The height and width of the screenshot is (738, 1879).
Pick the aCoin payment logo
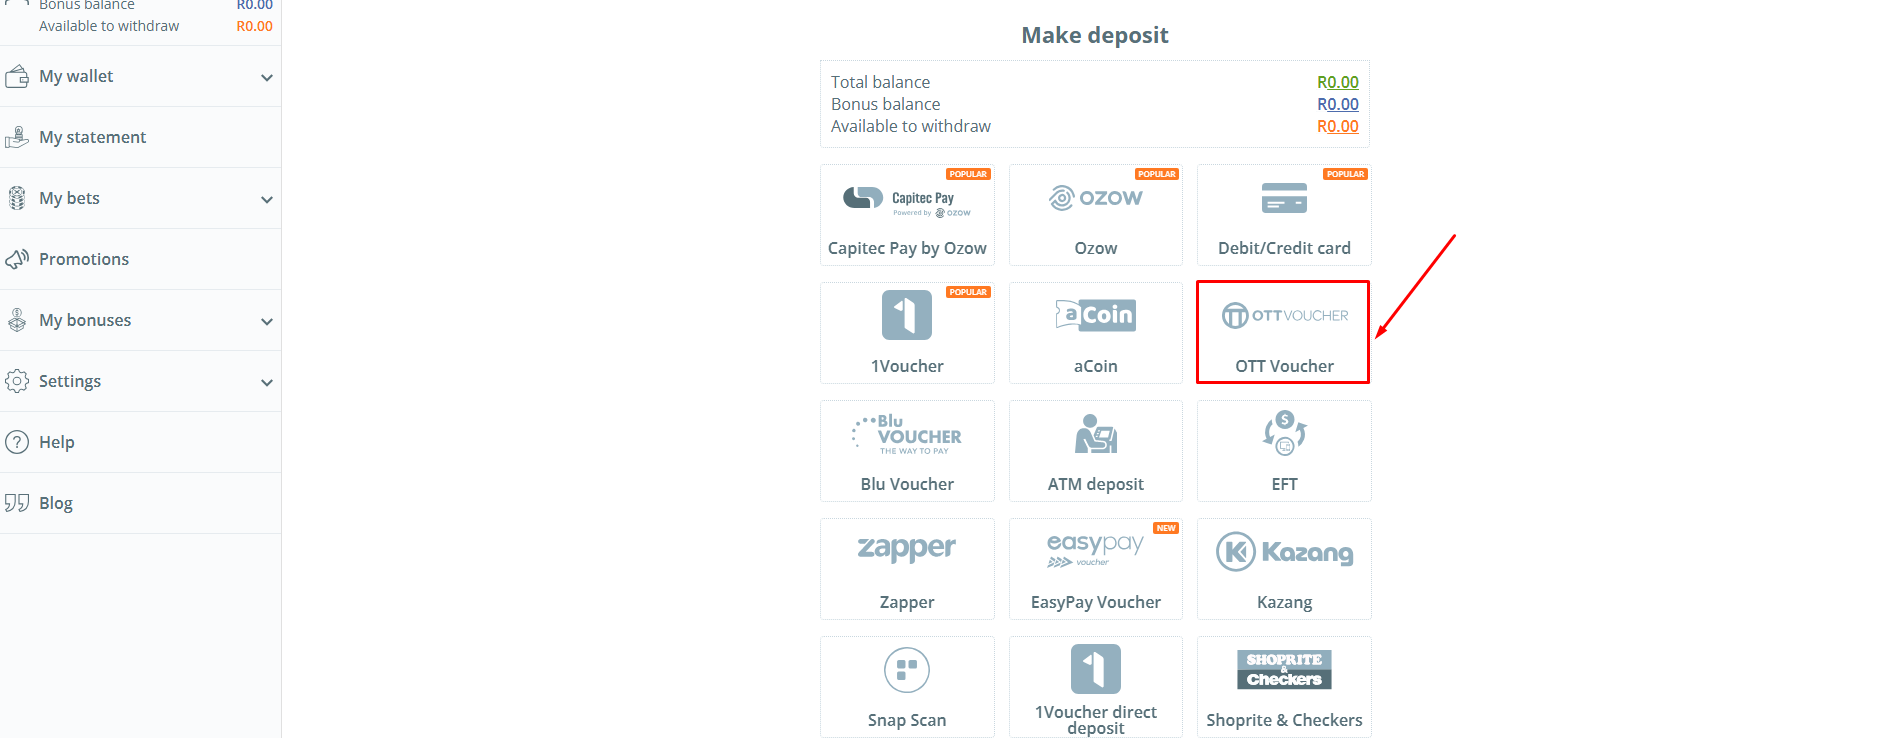click(x=1095, y=315)
